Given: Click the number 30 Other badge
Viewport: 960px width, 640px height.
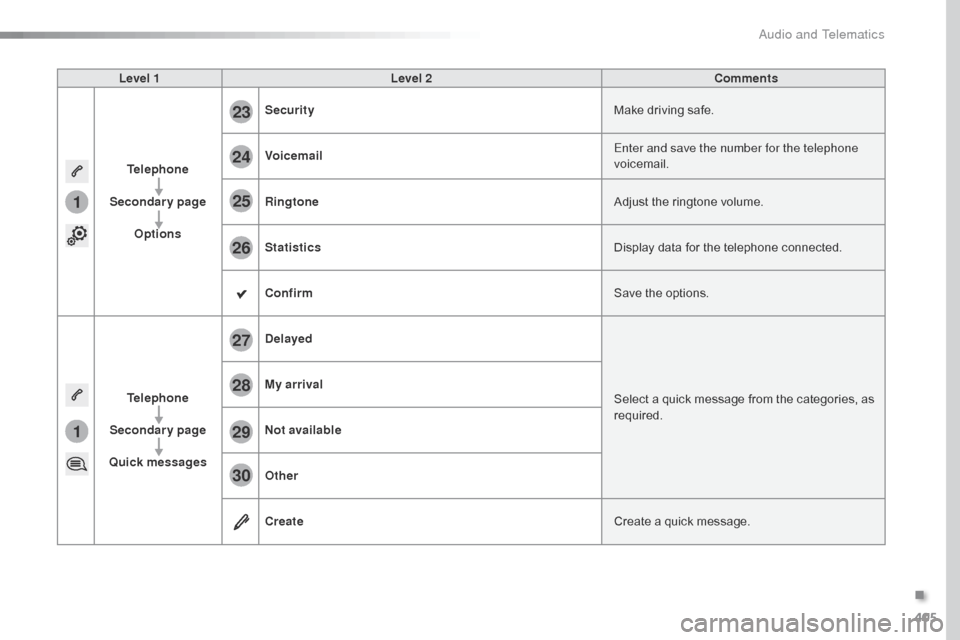Looking at the screenshot, I should 241,477.
